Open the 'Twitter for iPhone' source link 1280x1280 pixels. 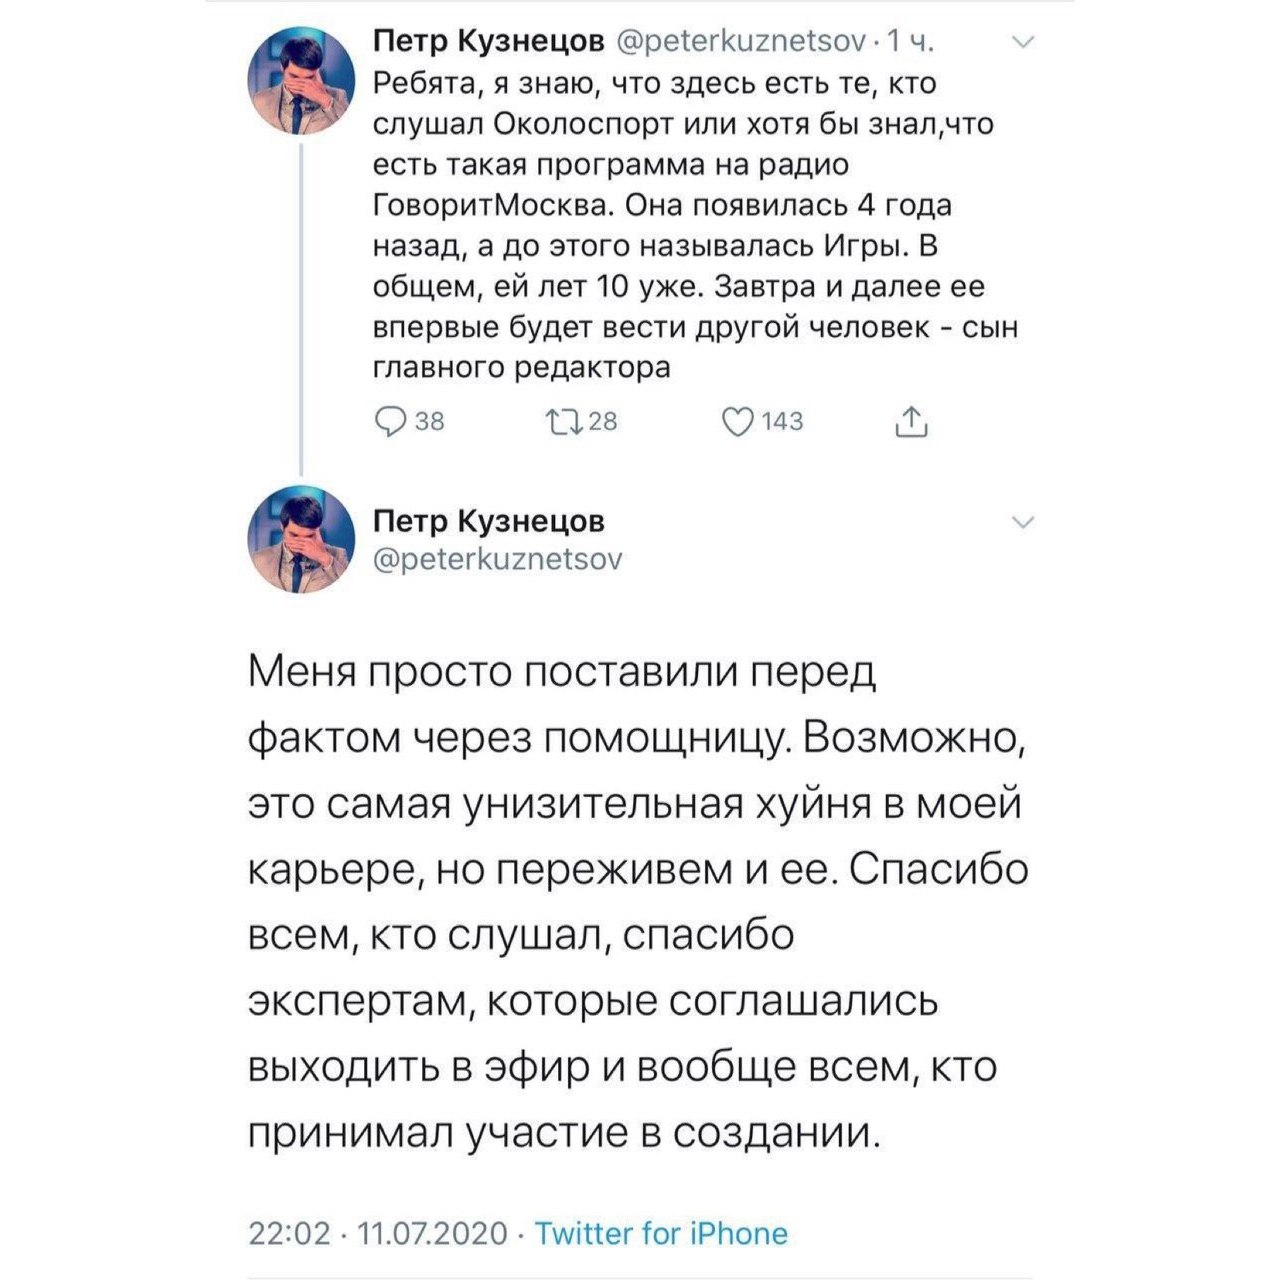click(x=661, y=1233)
